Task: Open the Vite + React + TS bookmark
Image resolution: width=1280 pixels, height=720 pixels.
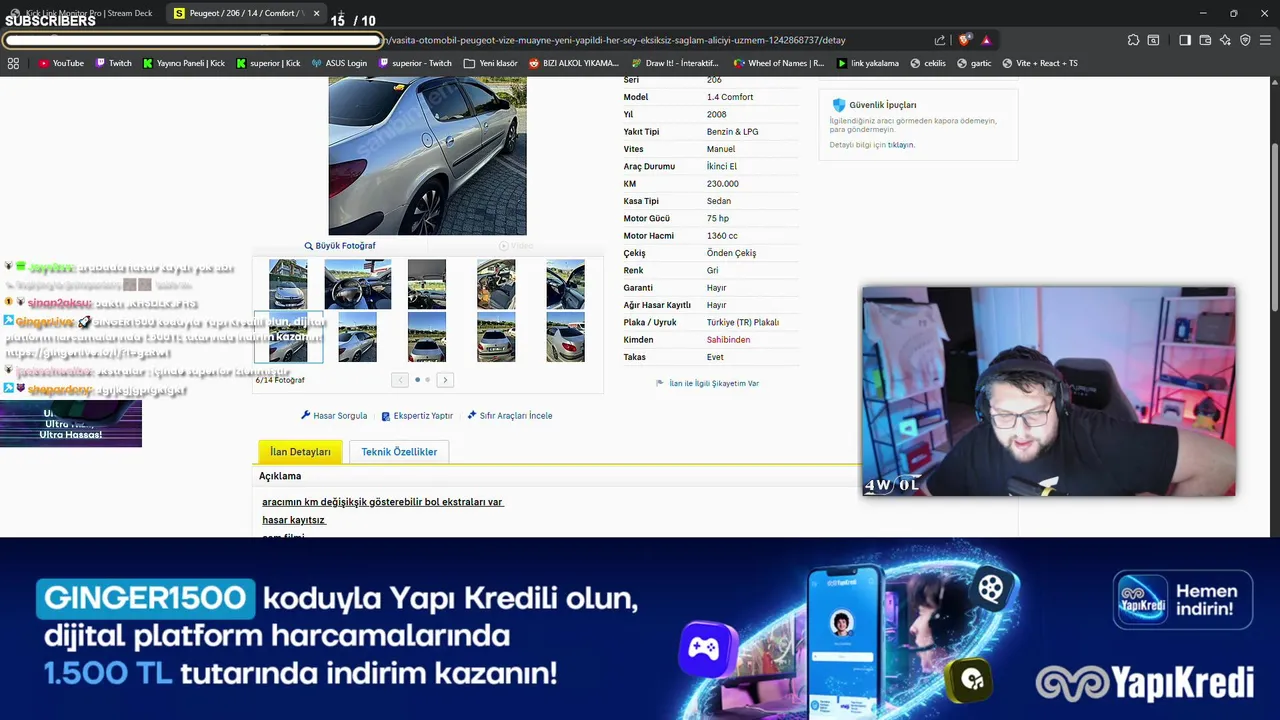Action: [x=1040, y=63]
